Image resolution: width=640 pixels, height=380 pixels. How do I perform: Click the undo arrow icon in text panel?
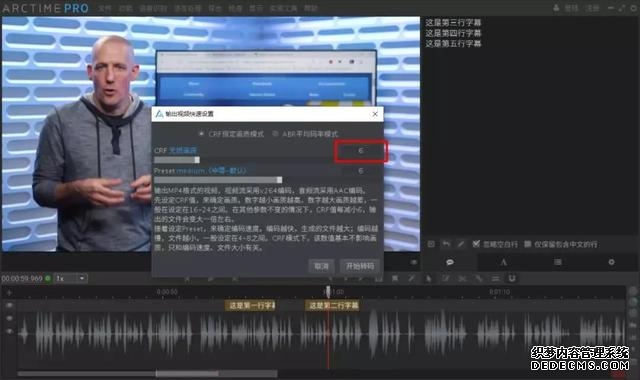click(x=446, y=244)
